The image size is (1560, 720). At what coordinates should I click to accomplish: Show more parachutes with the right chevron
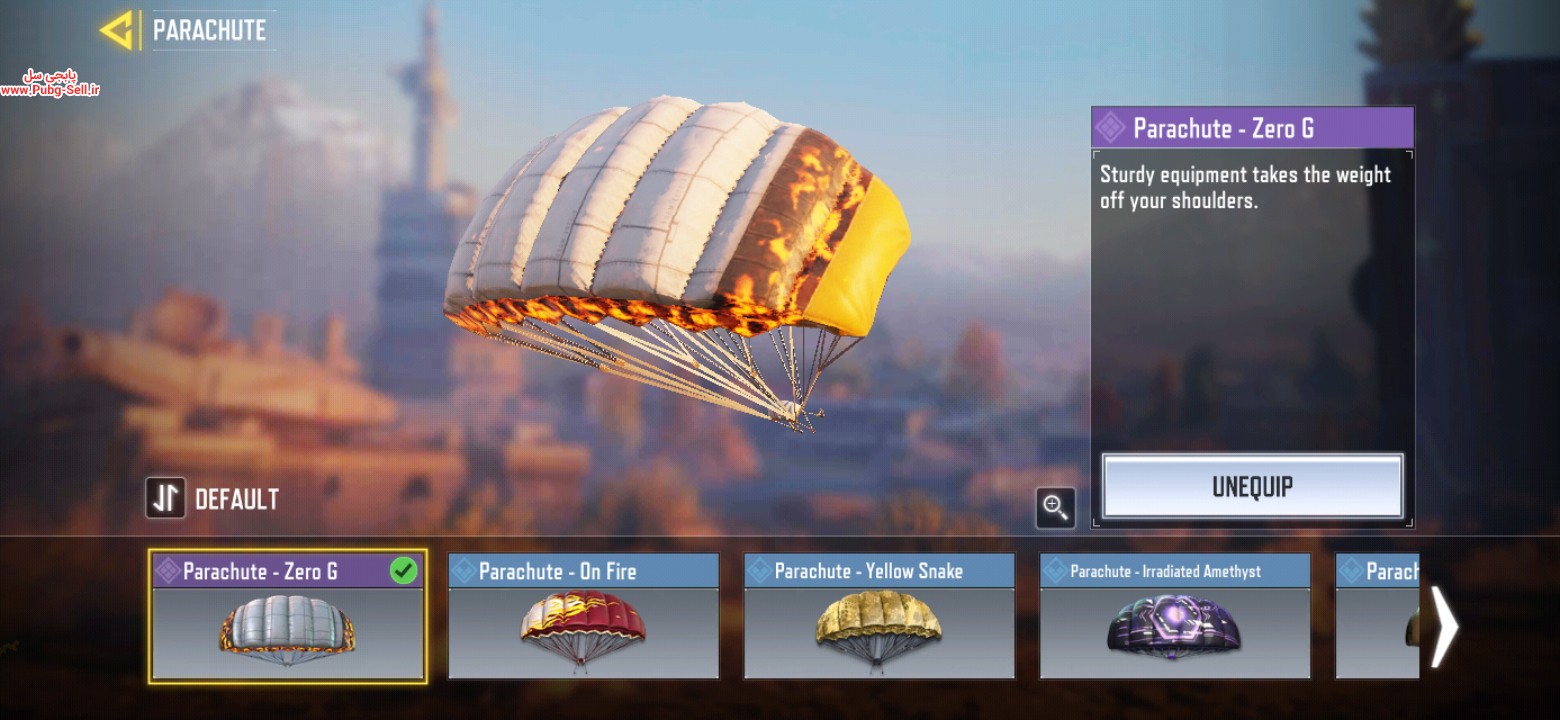(1443, 626)
